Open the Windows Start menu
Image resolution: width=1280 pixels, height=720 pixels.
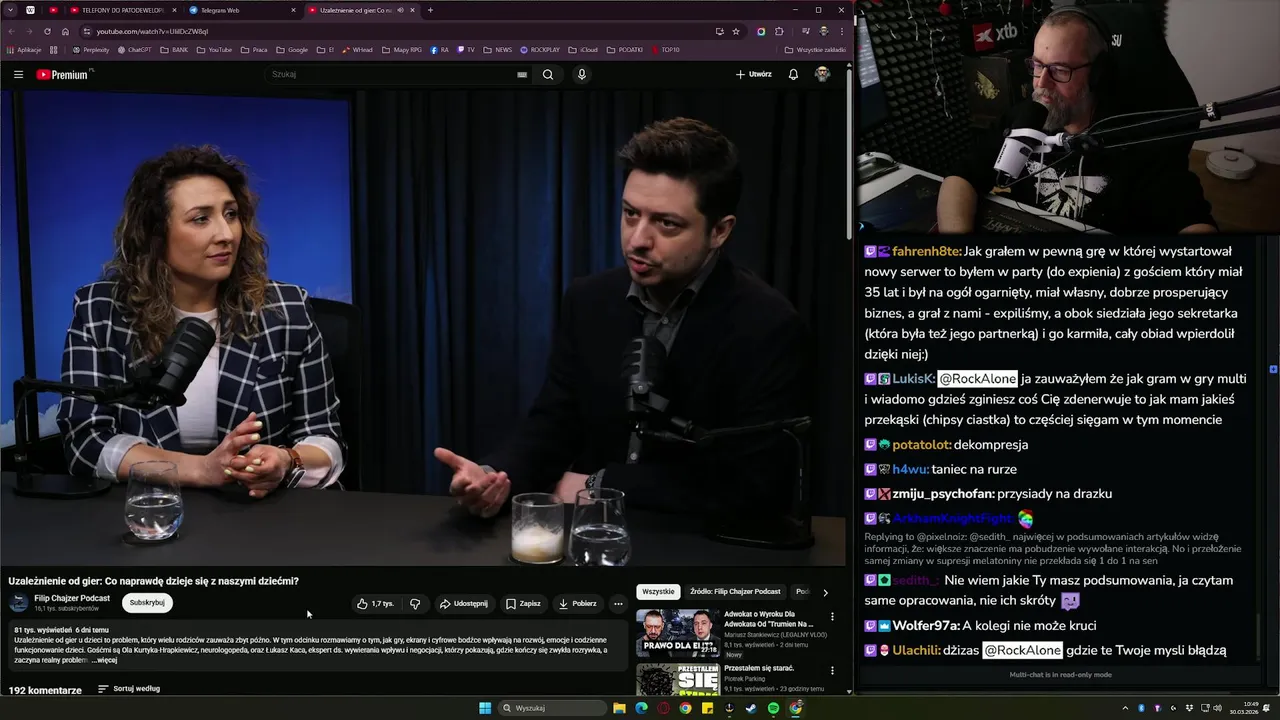[485, 708]
